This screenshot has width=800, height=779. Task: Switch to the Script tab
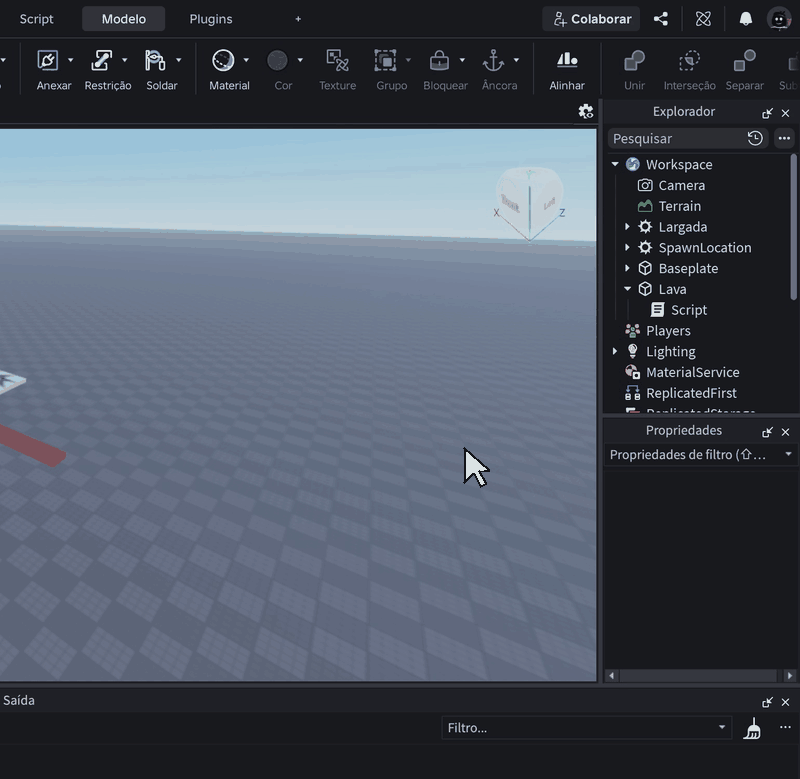(36, 19)
